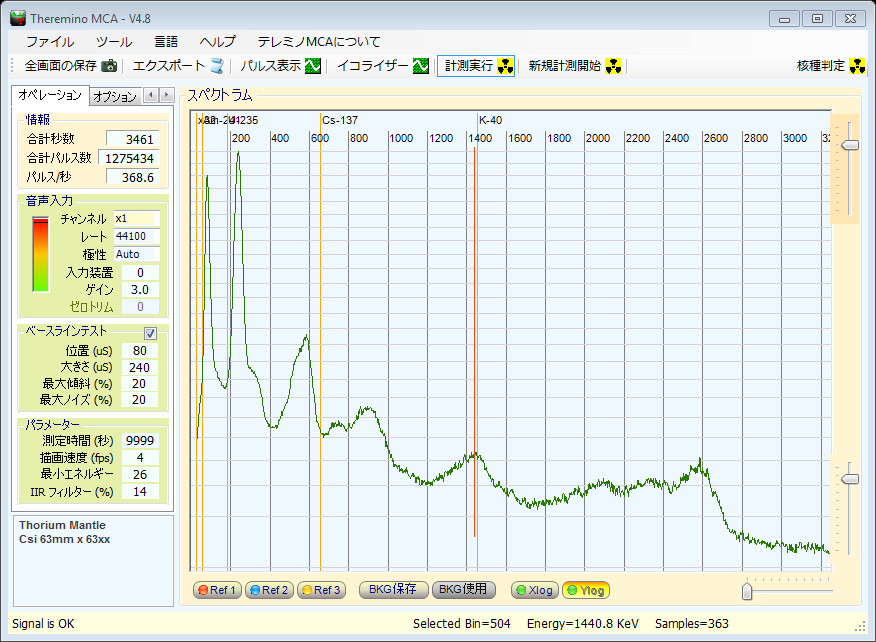Click the 最小エネルギー field showing 26
This screenshot has width=876, height=642.
pyautogui.click(x=140, y=474)
